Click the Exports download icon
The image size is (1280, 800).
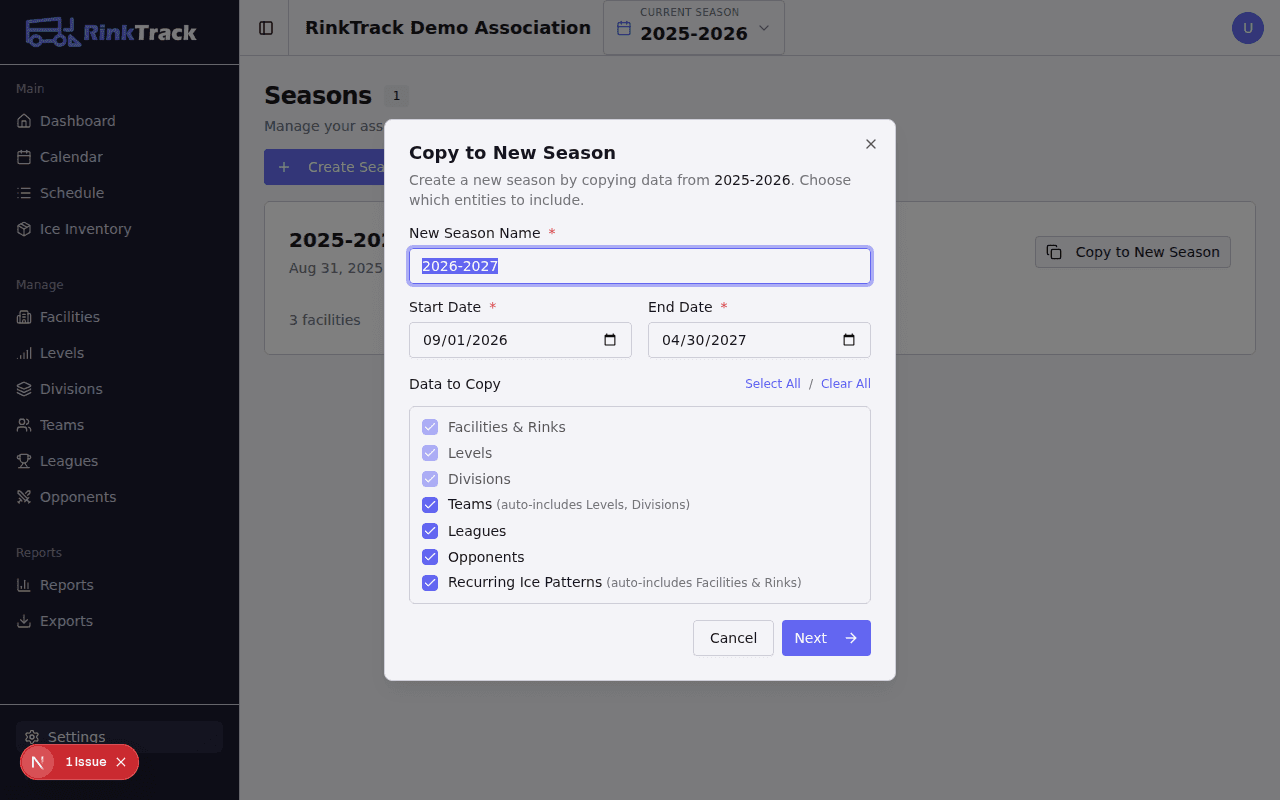24,621
